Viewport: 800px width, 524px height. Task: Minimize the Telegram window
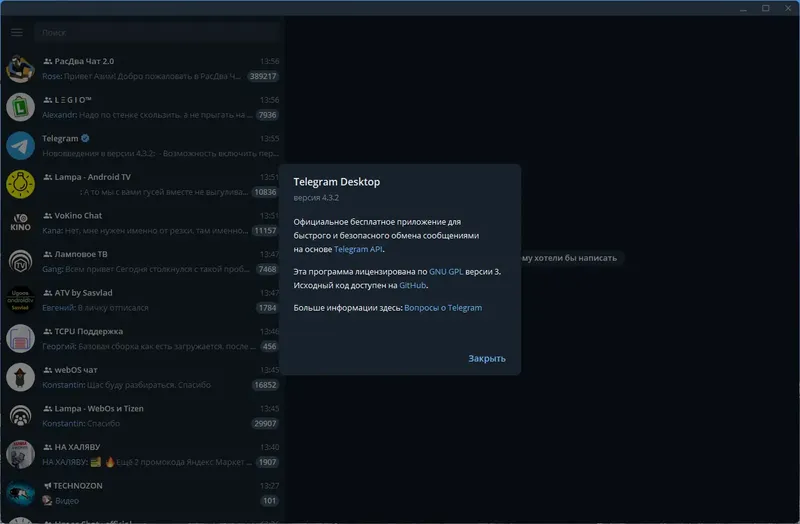pos(743,8)
